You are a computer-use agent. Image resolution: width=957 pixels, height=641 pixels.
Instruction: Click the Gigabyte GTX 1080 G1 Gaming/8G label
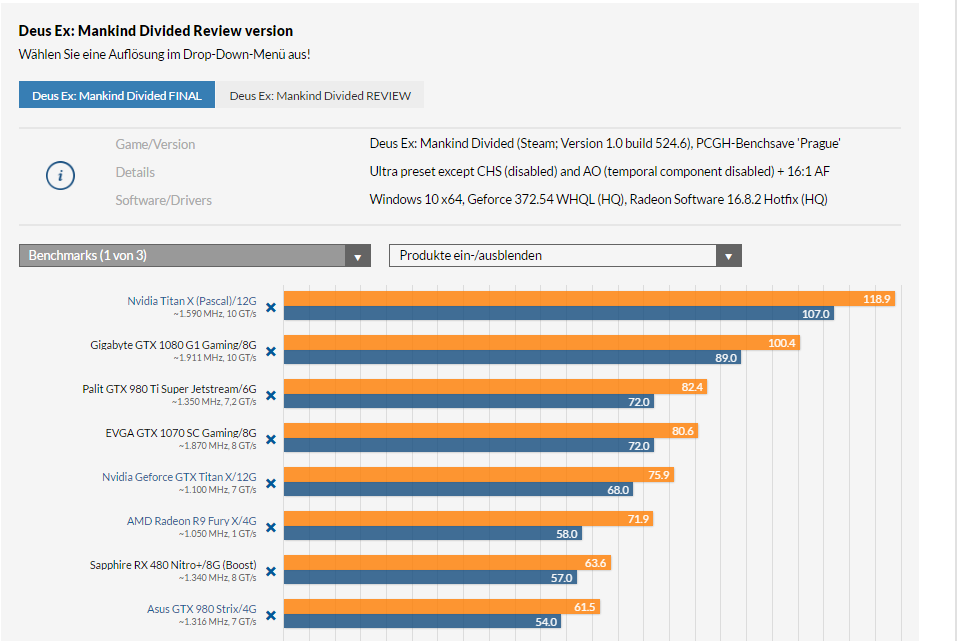[173, 345]
